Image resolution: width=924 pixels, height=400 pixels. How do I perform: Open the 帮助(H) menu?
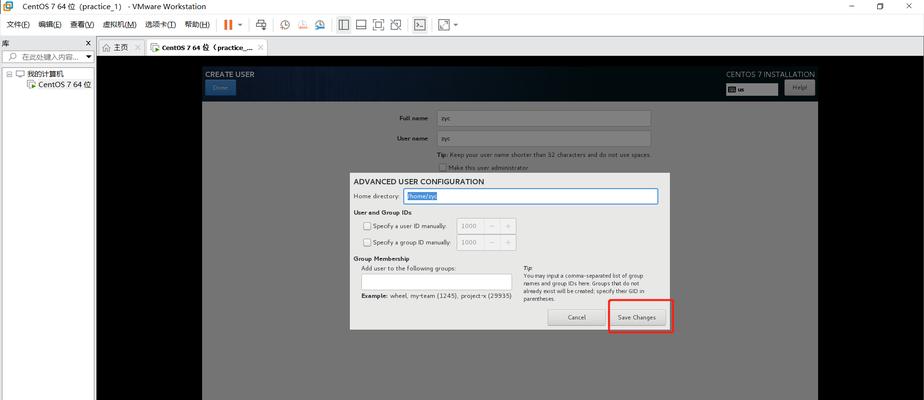click(x=197, y=25)
